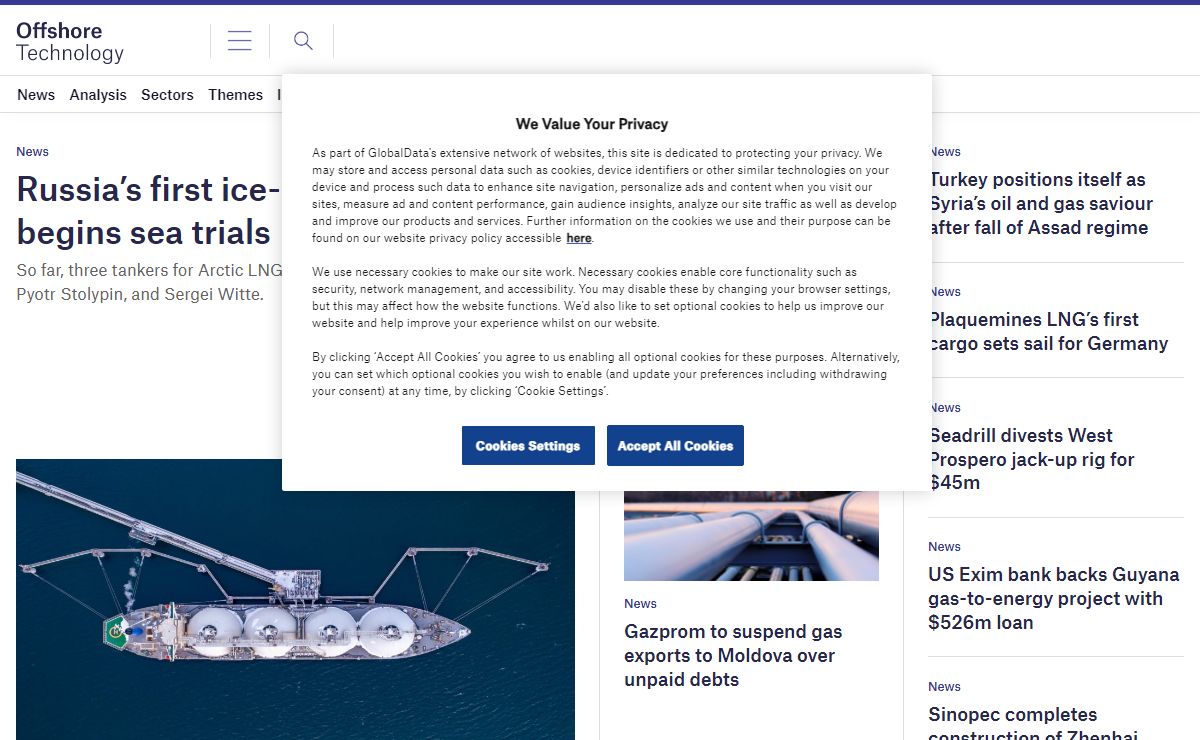Open the pipelines article thumbnail
This screenshot has height=740, width=1200.
751,536
